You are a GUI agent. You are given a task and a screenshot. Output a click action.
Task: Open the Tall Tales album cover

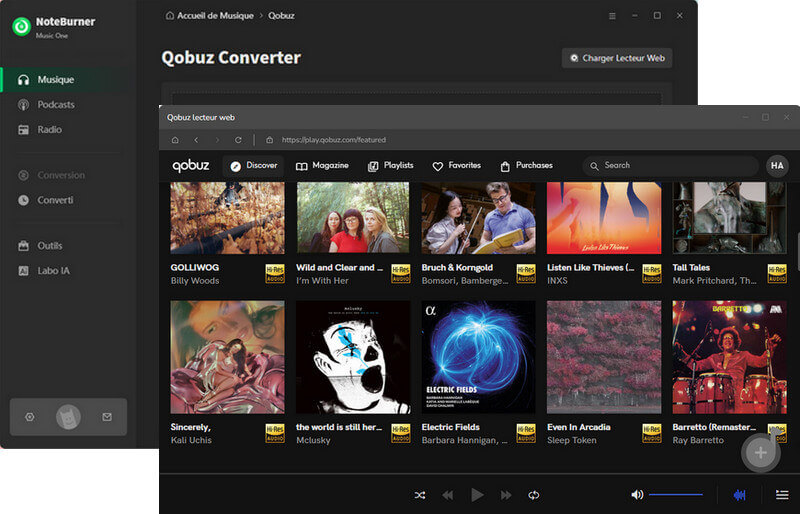click(730, 218)
